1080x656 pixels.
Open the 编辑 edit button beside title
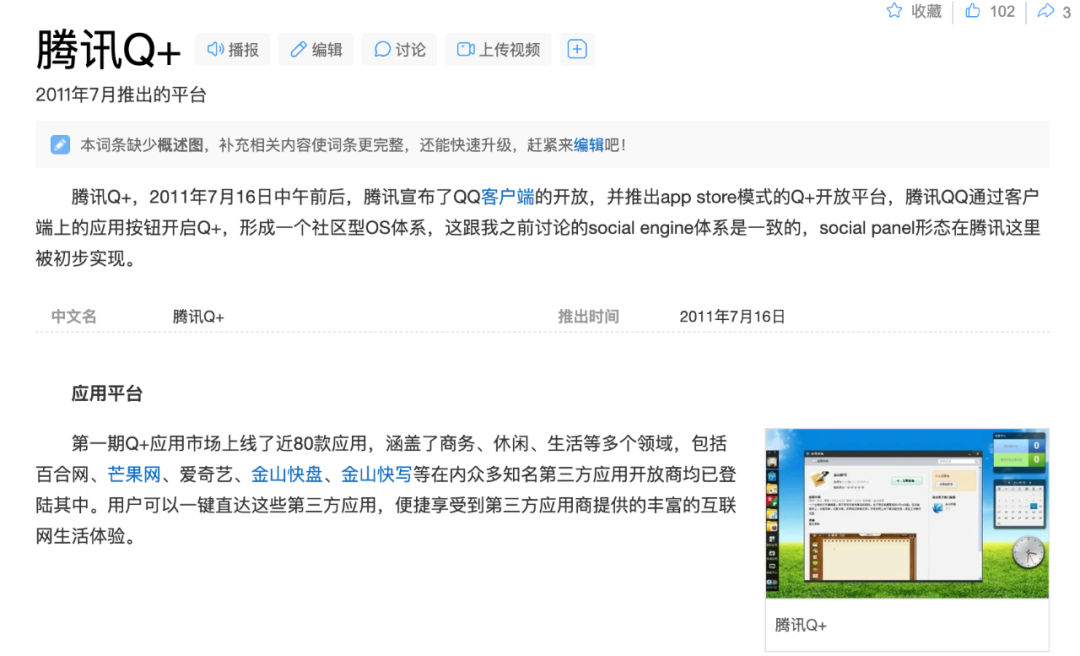315,50
